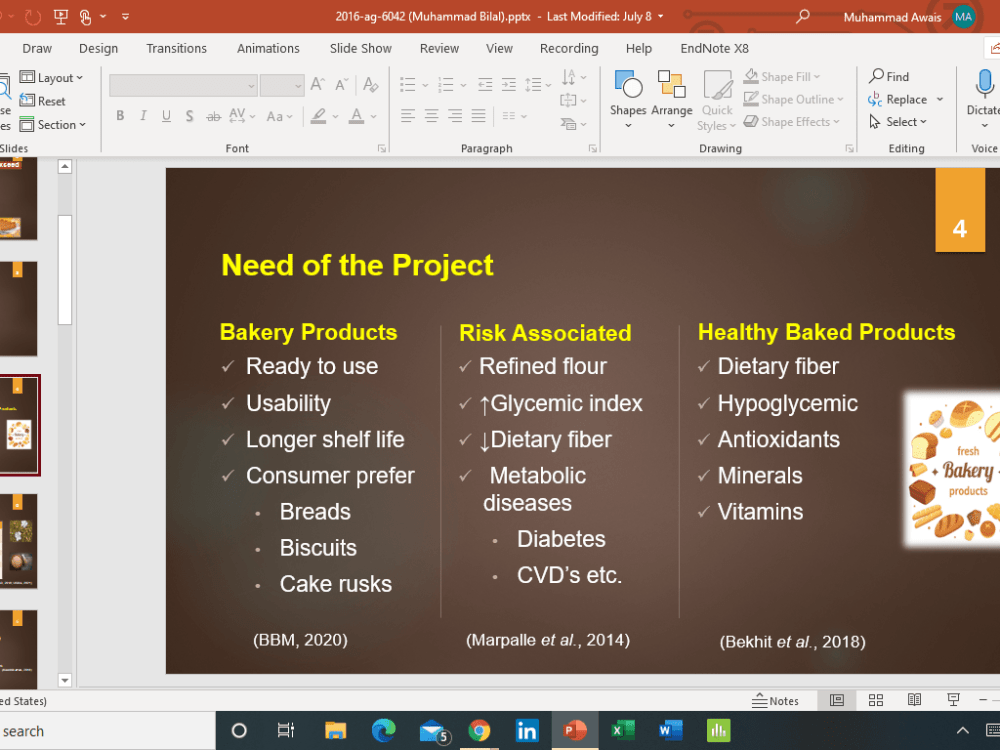Switch to Animations tab
This screenshot has width=1000, height=750.
click(268, 48)
